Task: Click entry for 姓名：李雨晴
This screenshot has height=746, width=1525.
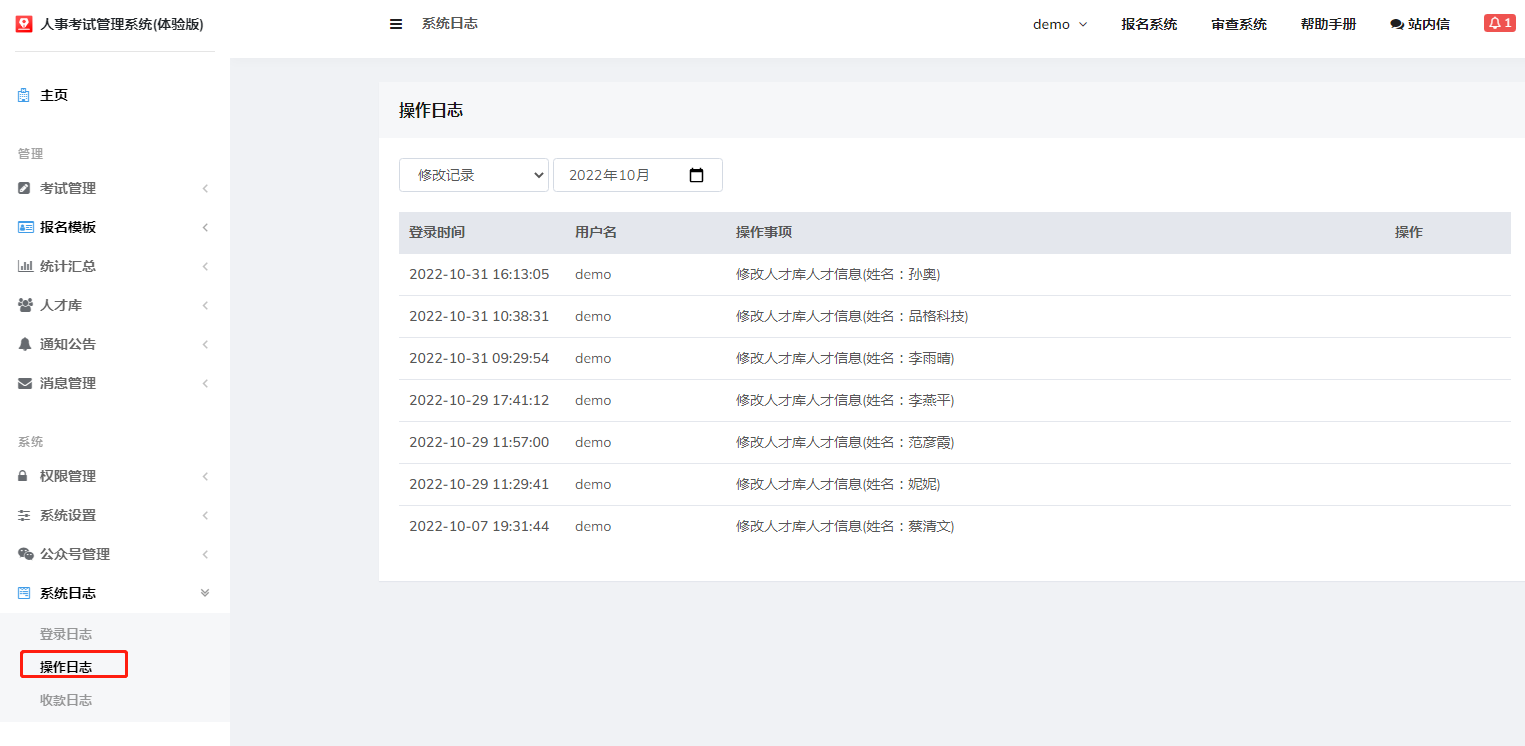Action: [x=845, y=358]
